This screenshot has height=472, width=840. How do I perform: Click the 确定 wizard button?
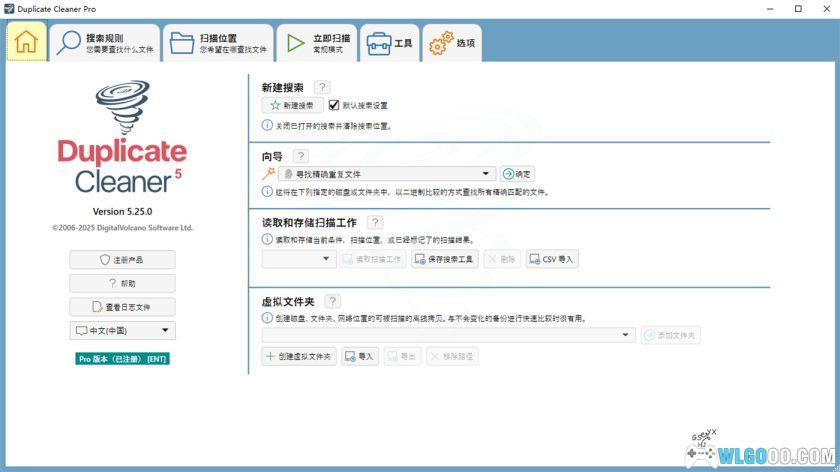pyautogui.click(x=517, y=174)
